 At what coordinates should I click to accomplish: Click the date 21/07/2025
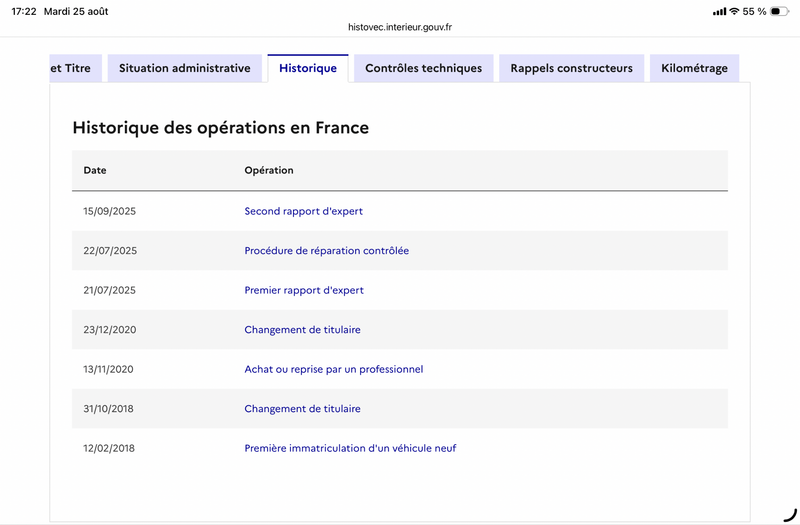[x=110, y=290]
